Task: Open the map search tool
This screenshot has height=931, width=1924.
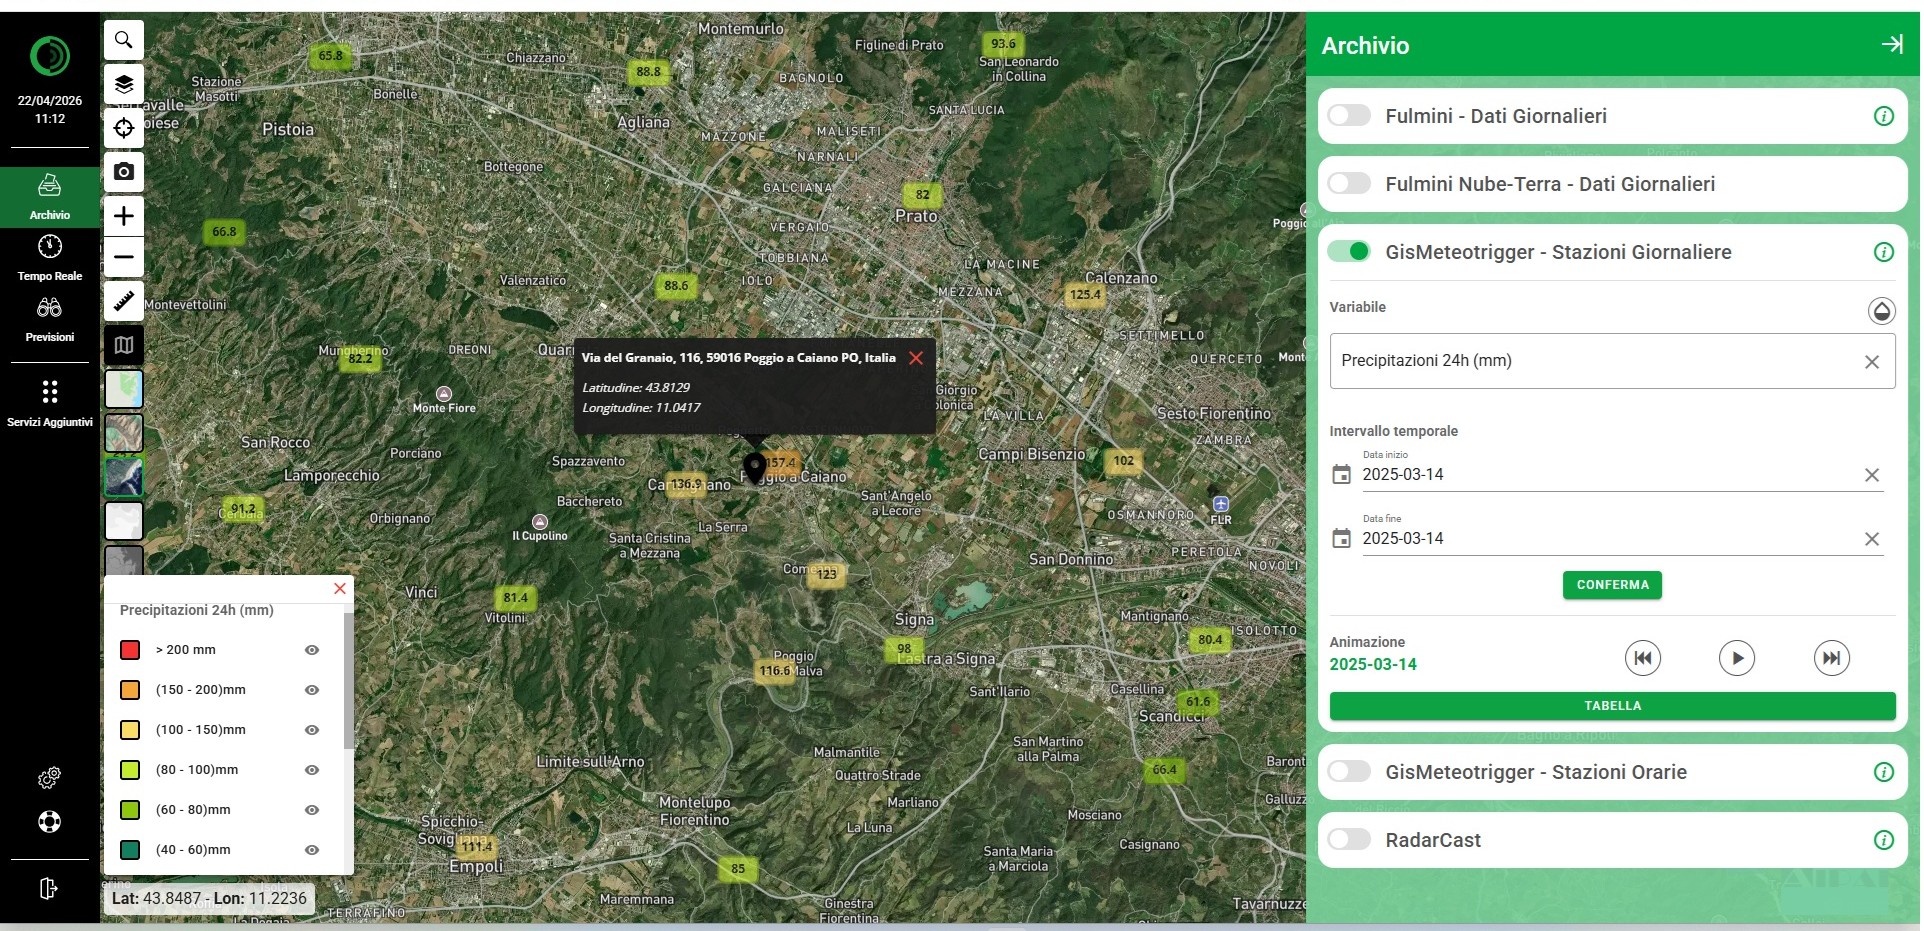Action: pyautogui.click(x=124, y=40)
